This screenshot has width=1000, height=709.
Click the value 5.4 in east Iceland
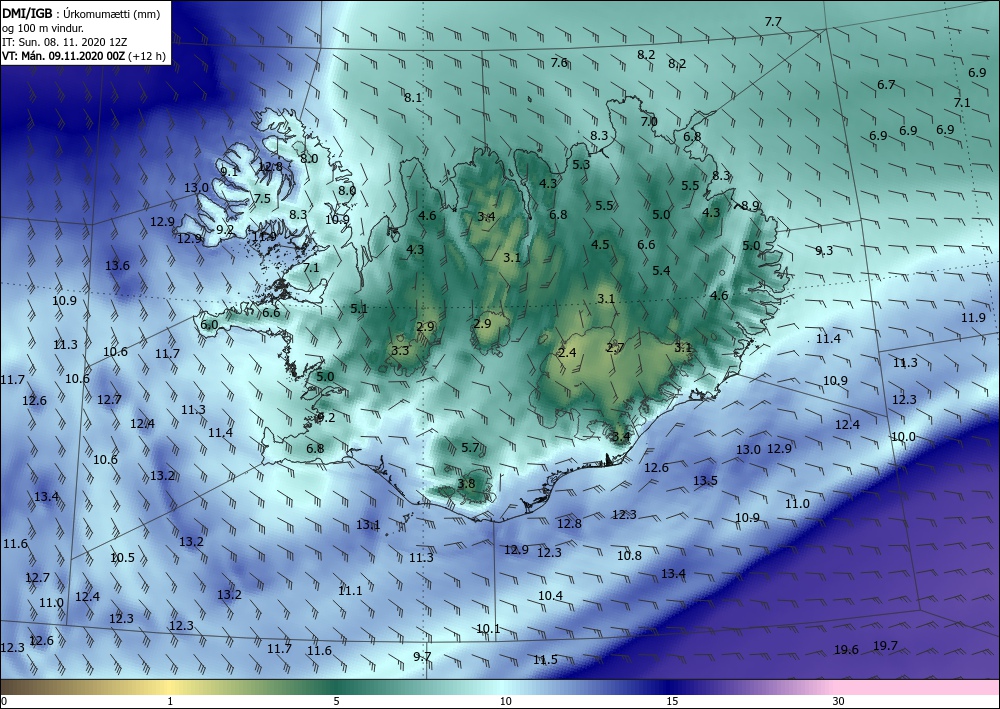click(661, 270)
